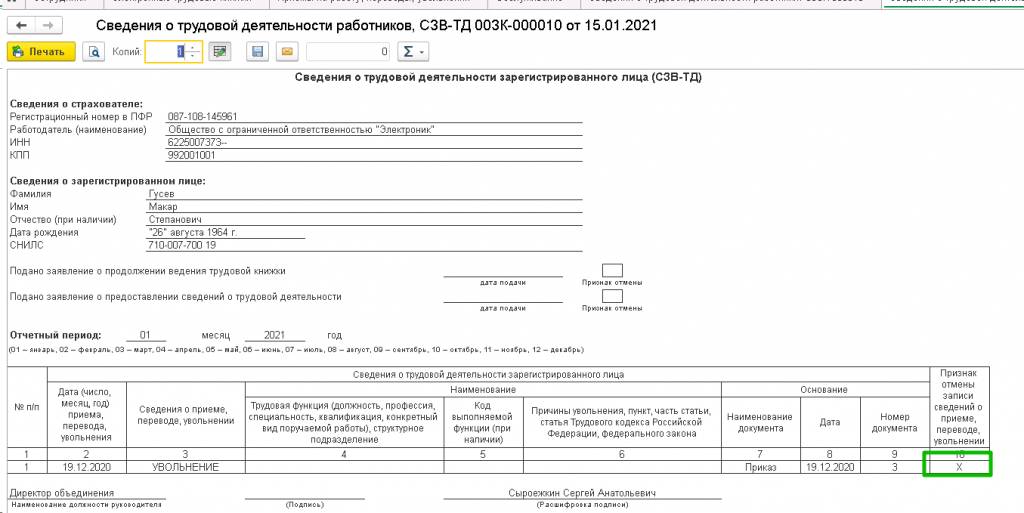The height and width of the screenshot is (513, 1024).
Task: Select surname cell Гусев
Action: click(365, 194)
